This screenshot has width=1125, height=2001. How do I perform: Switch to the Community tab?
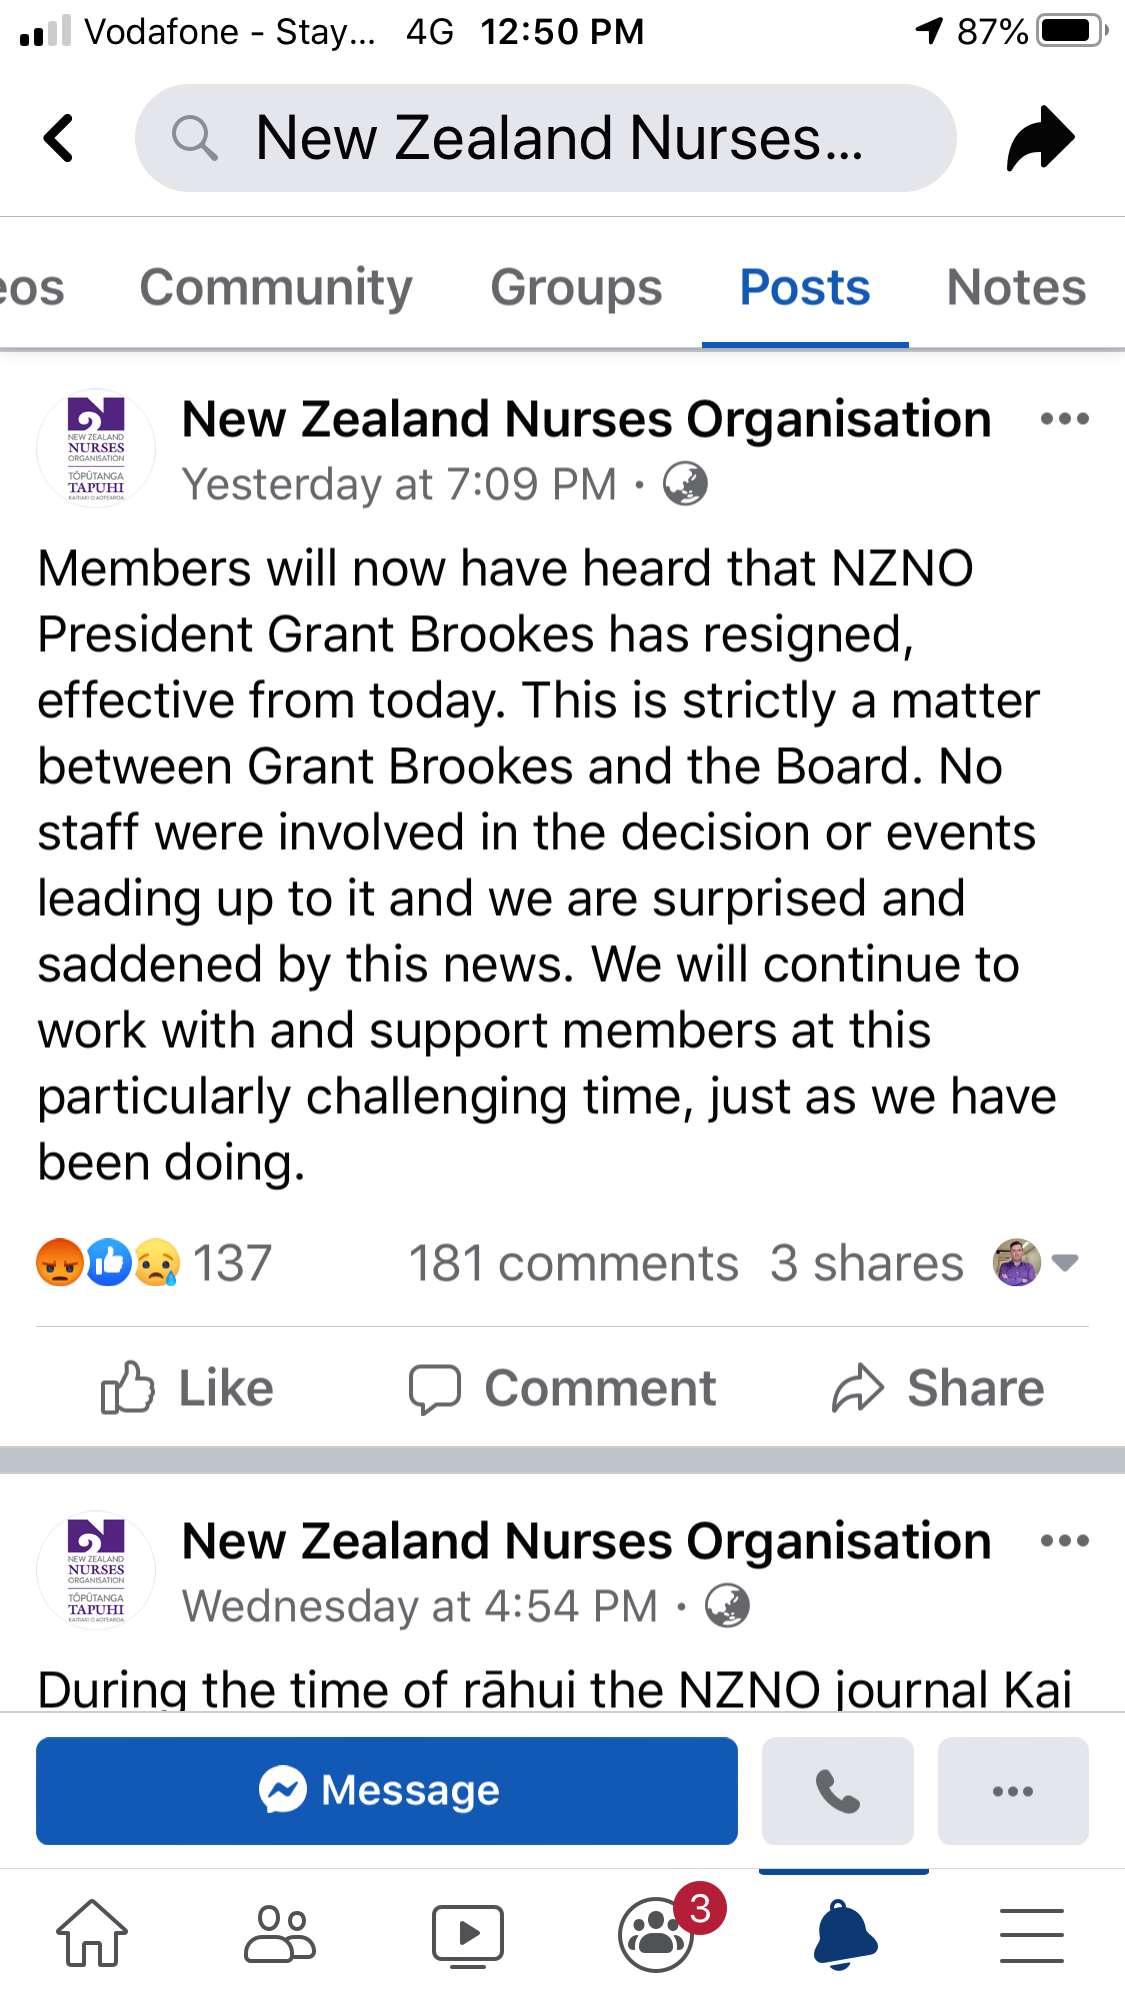(x=276, y=288)
